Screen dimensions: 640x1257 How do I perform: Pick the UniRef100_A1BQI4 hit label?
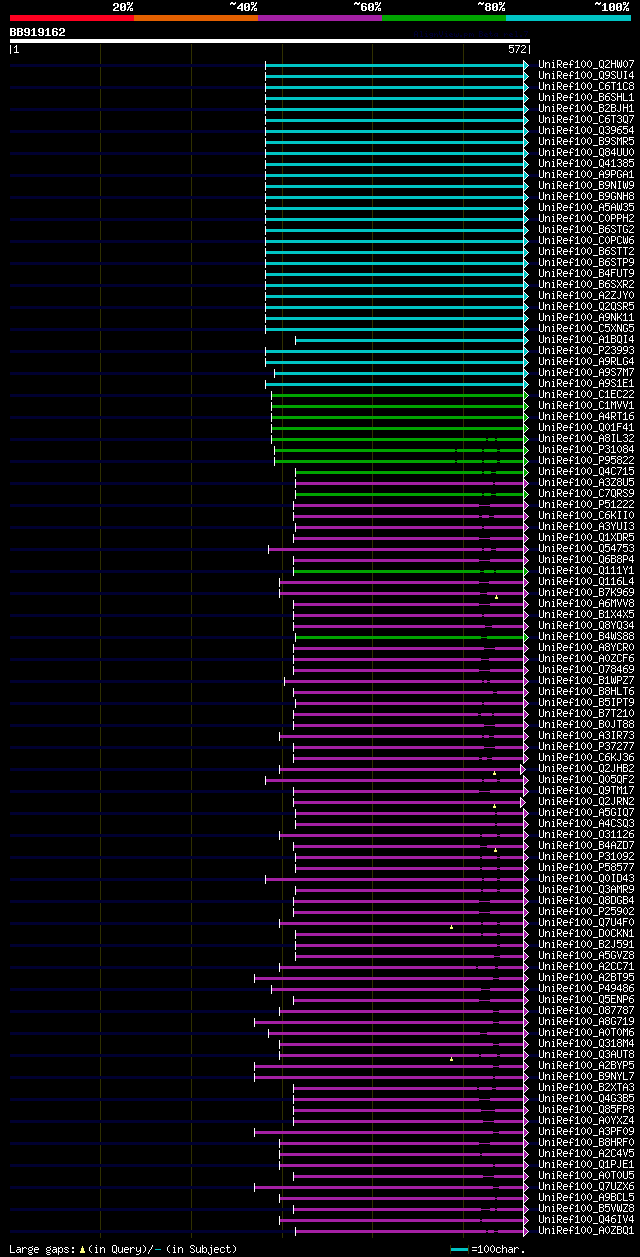586,340
